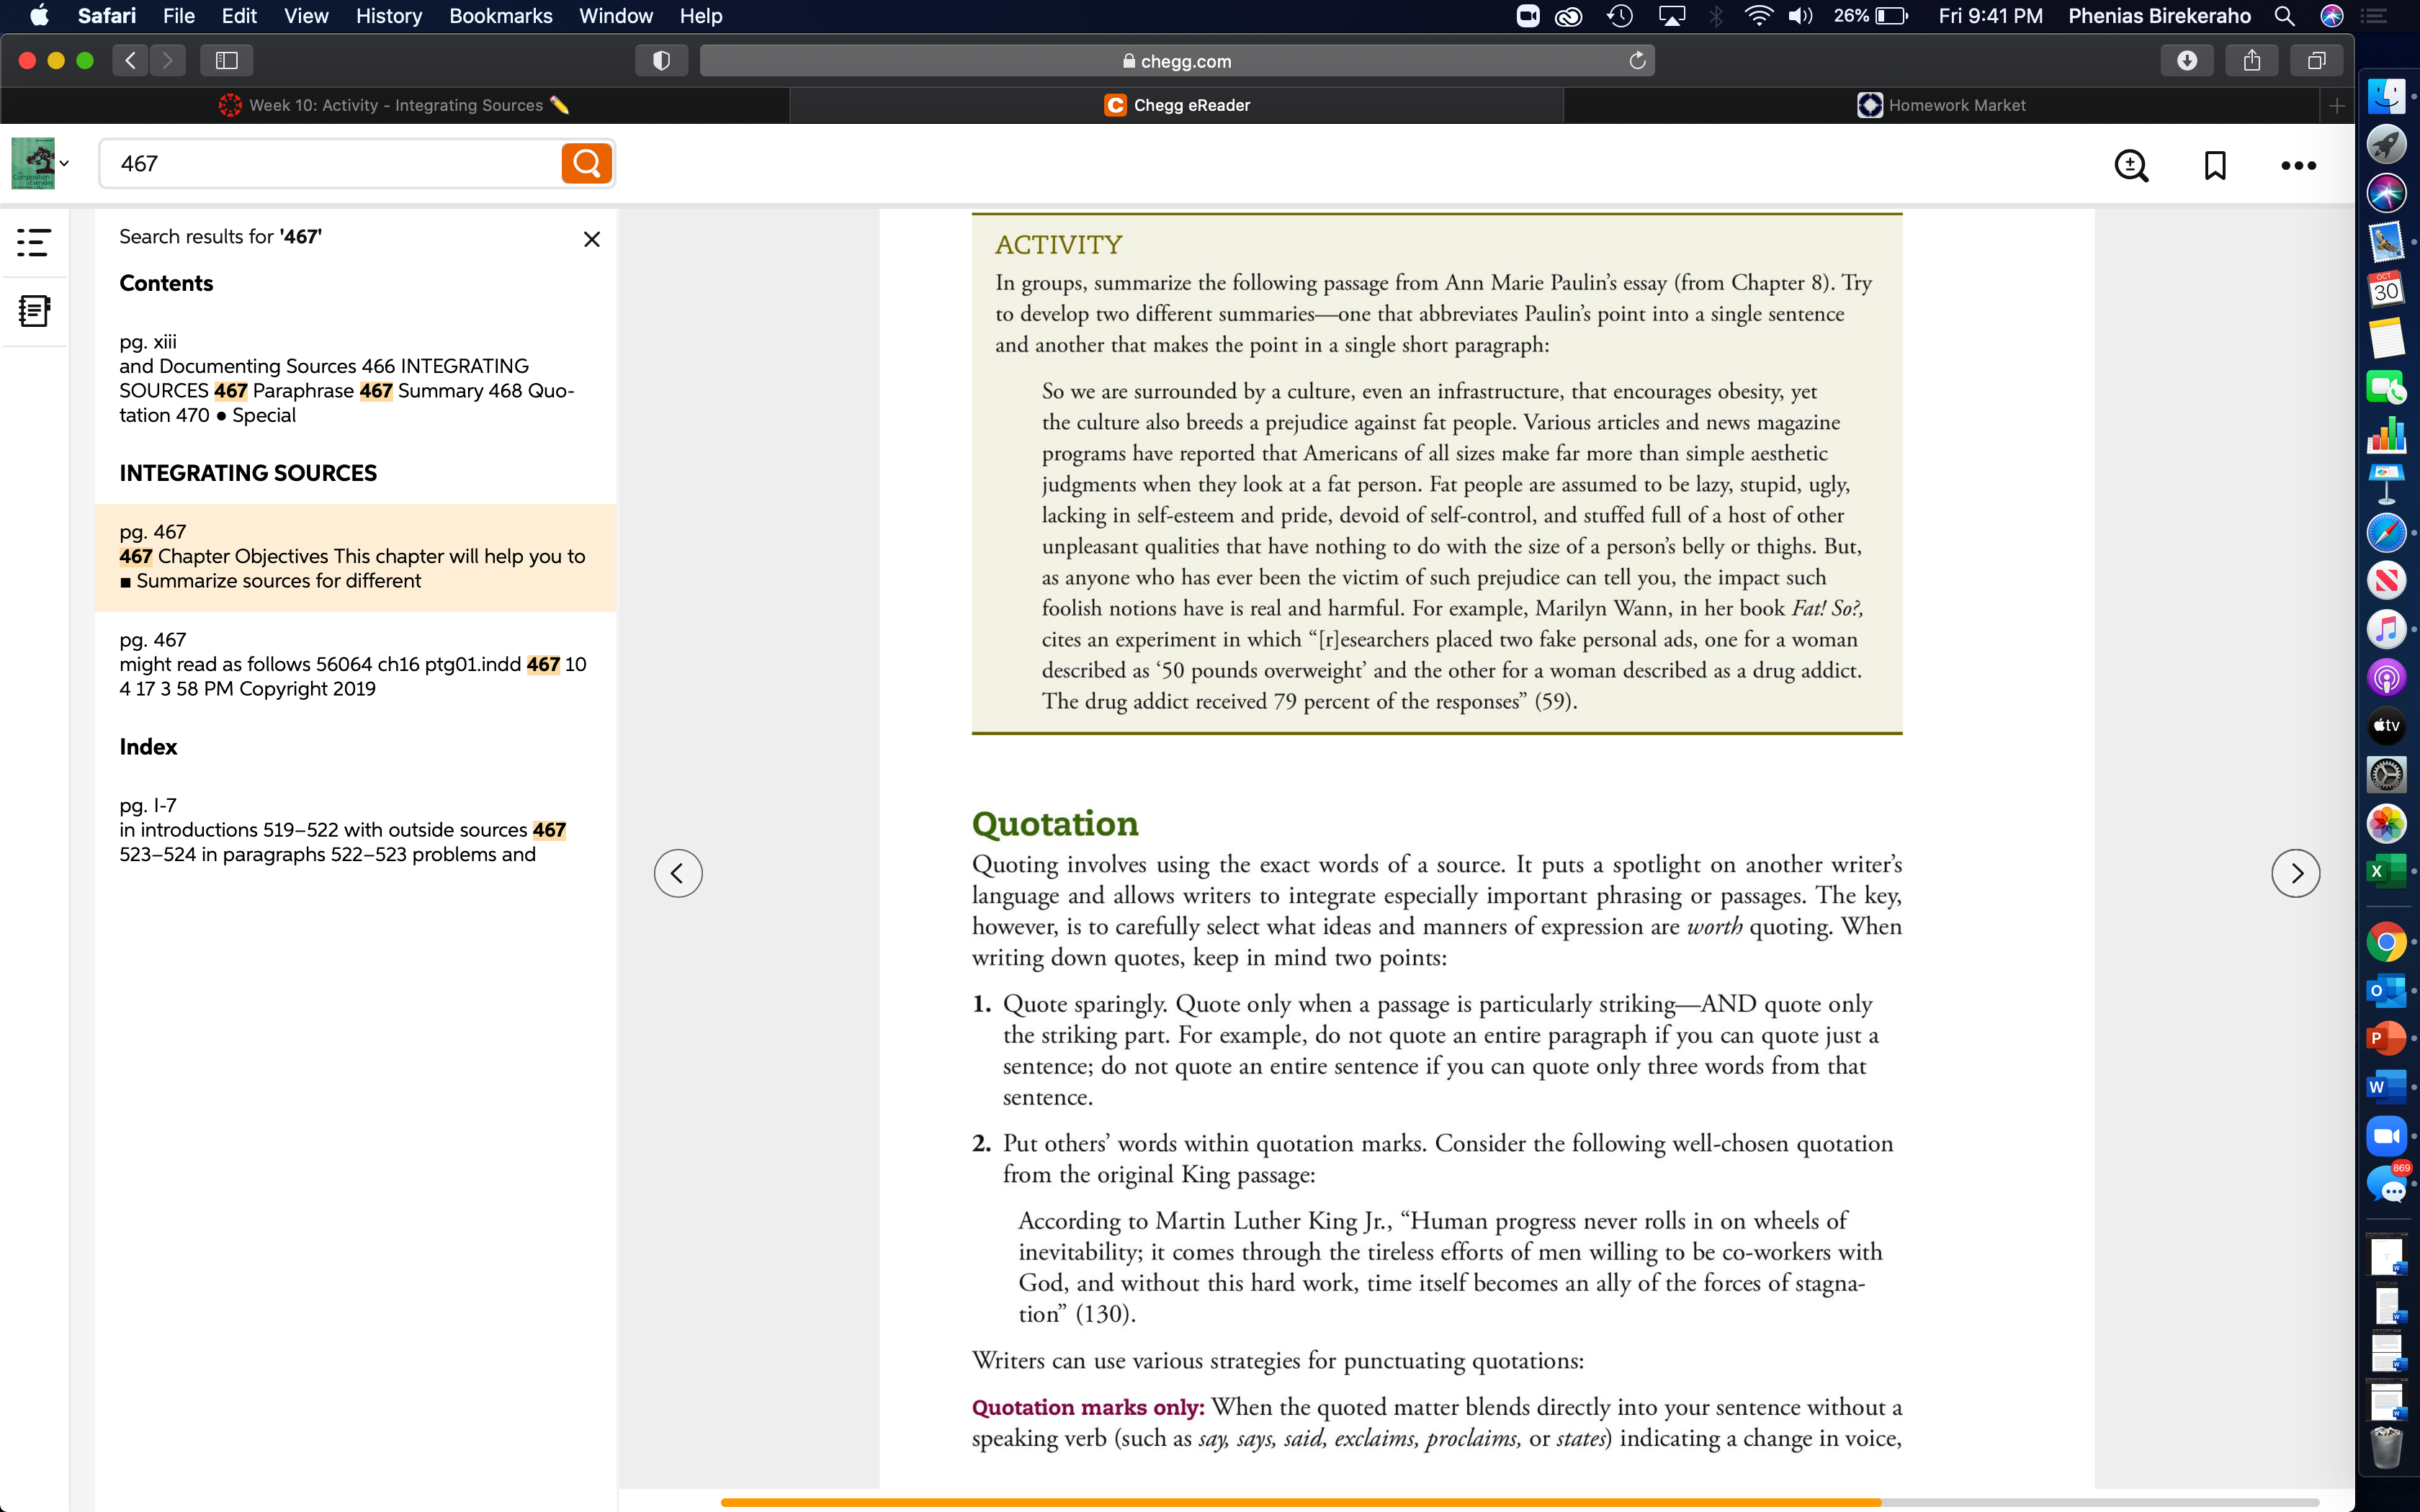Image resolution: width=2420 pixels, height=1512 pixels.
Task: Show Safari downloads
Action: tap(2186, 60)
